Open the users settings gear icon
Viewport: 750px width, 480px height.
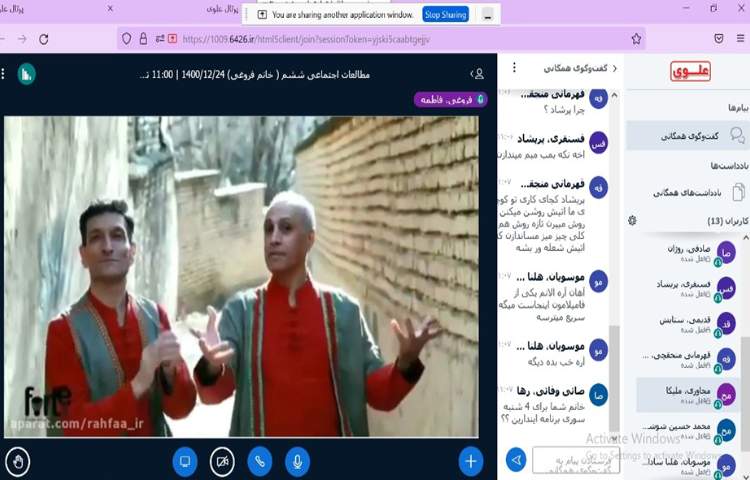pyautogui.click(x=632, y=220)
